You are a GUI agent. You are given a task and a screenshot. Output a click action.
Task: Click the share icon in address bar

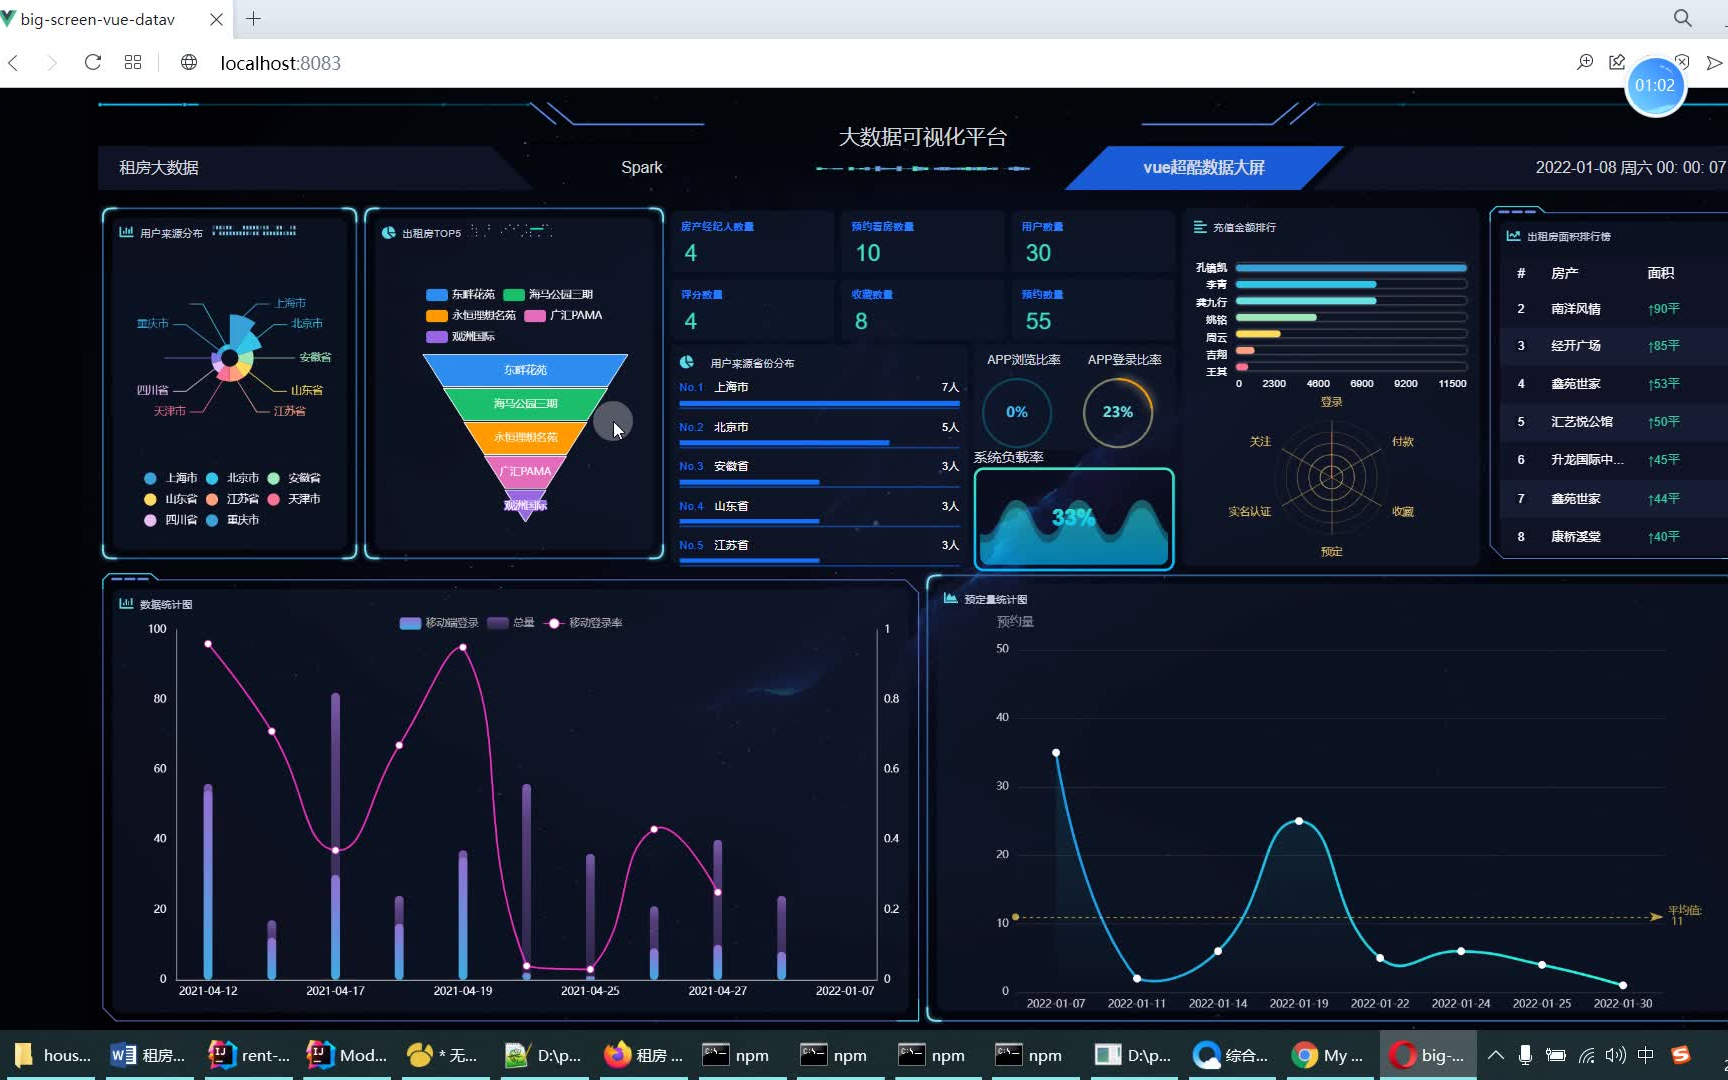1617,62
